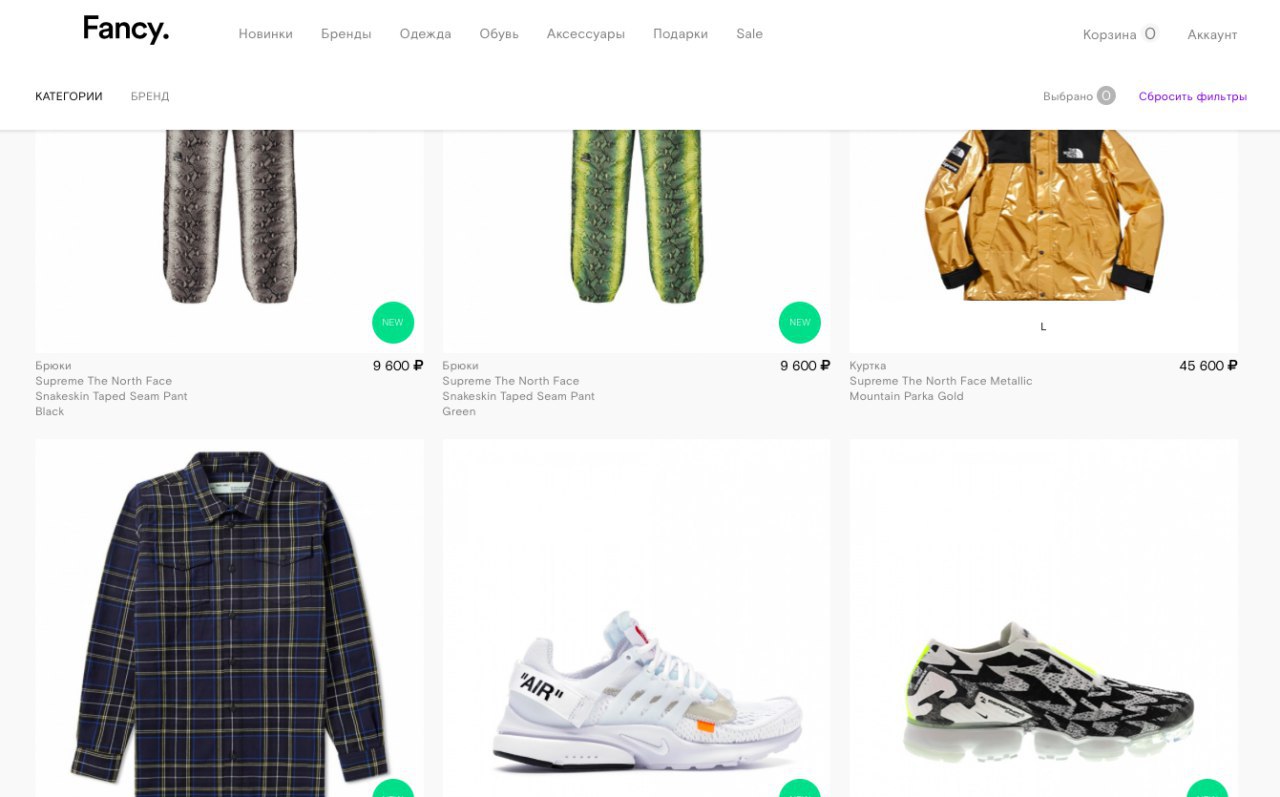Screen dimensions: 1280x797
Task: Click the Сбросить фильтры link
Action: 1193,97
